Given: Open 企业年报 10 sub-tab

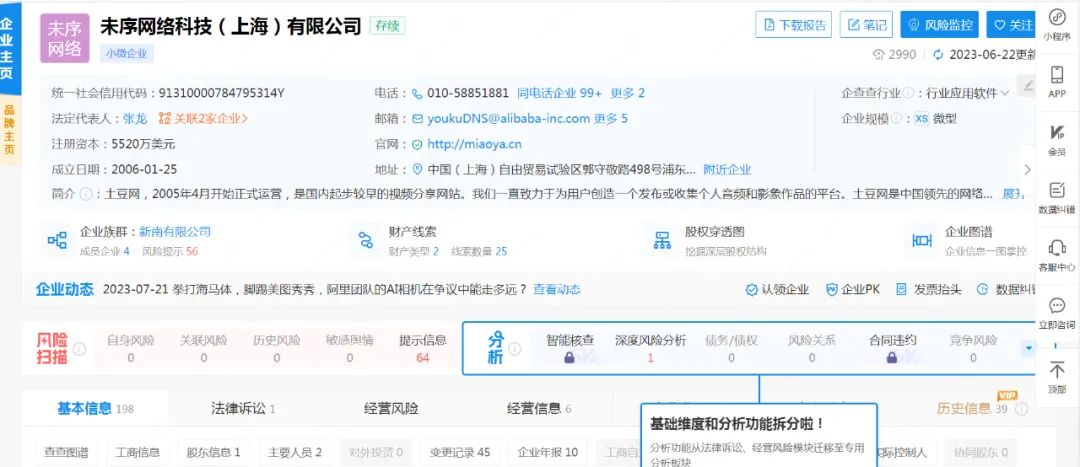Looking at the screenshot, I should pyautogui.click(x=548, y=453).
